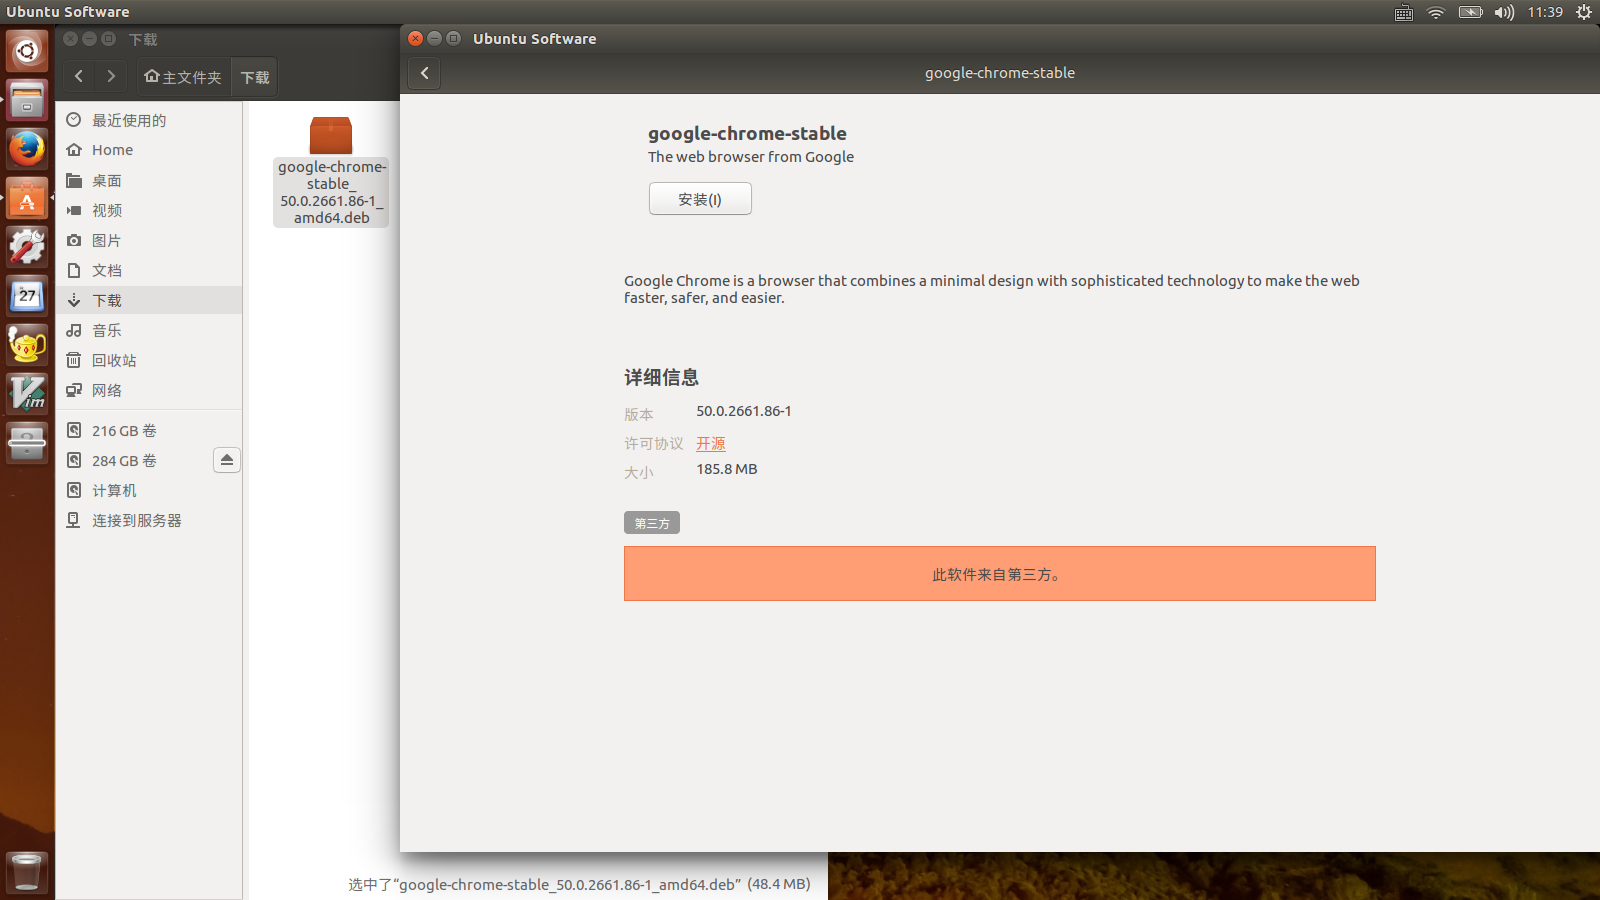Open the system session gear menu
Screen dimensions: 1600x900
(1584, 12)
